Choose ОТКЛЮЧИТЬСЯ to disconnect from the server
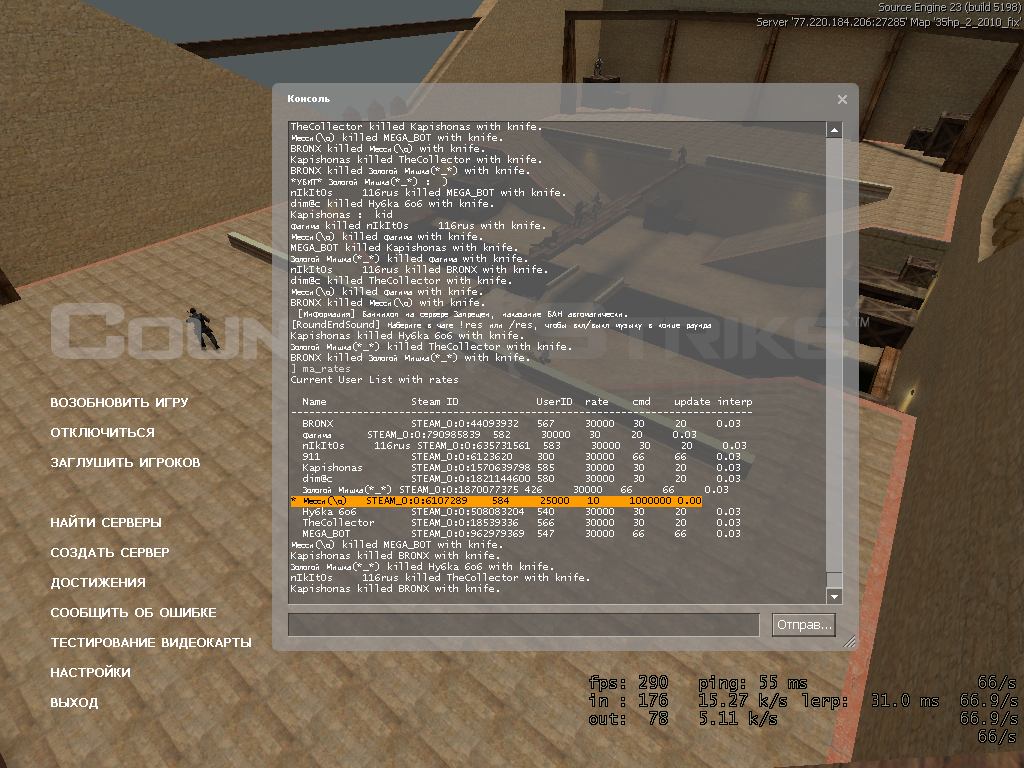The image size is (1024, 768). [103, 432]
